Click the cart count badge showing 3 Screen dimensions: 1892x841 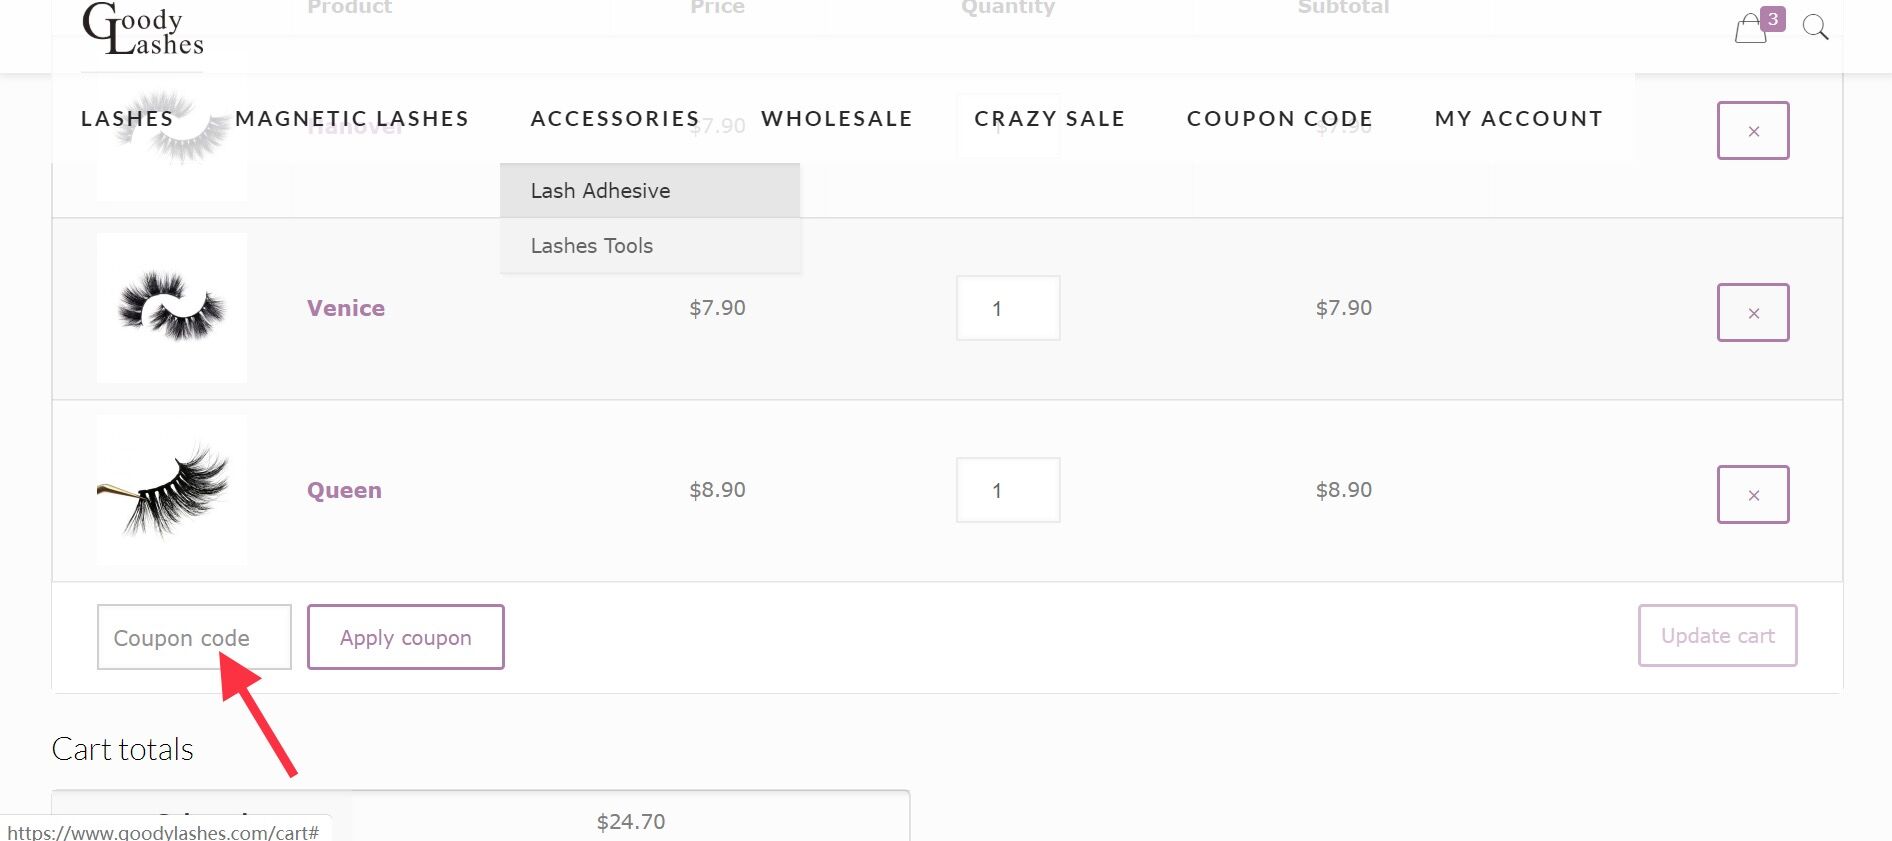pos(1773,19)
